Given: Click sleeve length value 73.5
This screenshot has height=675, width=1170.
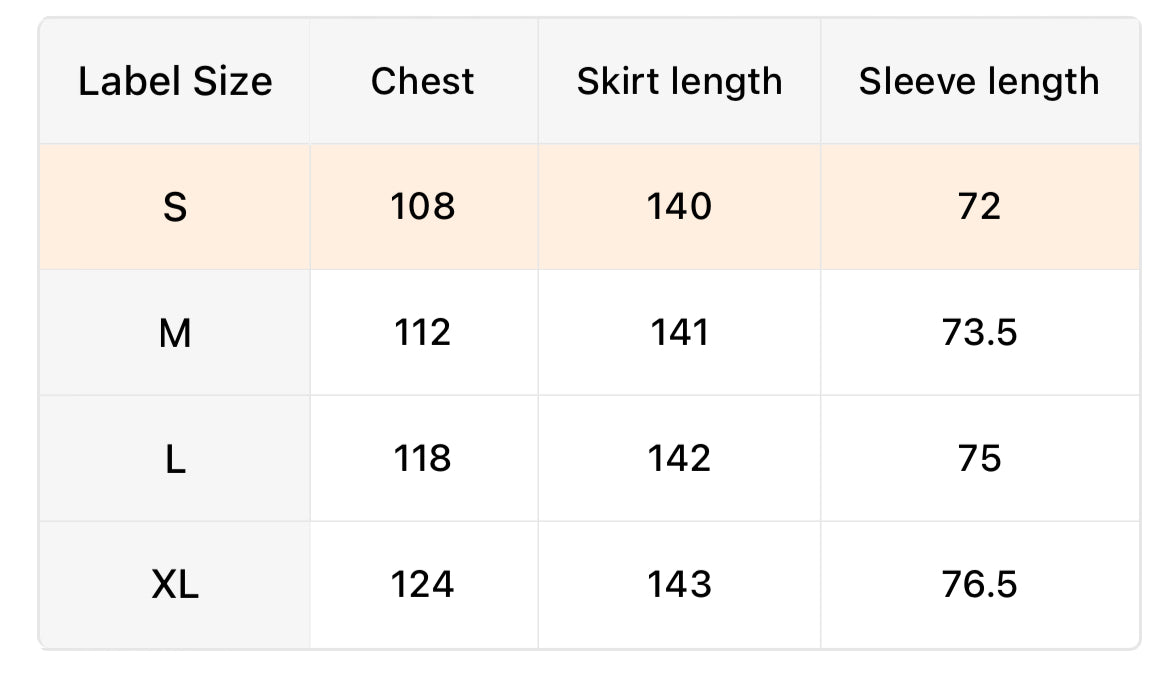Looking at the screenshot, I should click(979, 333).
